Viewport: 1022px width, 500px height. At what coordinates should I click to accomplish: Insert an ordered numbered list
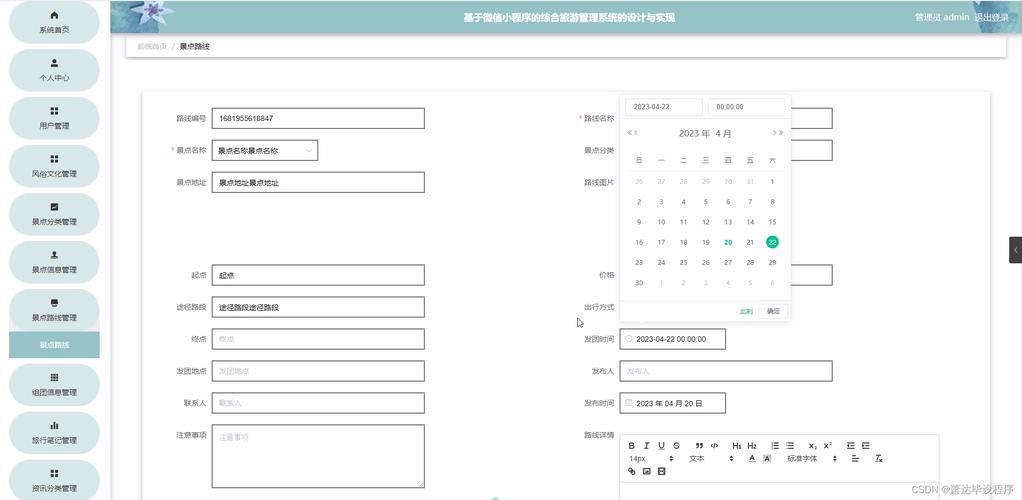coord(775,446)
